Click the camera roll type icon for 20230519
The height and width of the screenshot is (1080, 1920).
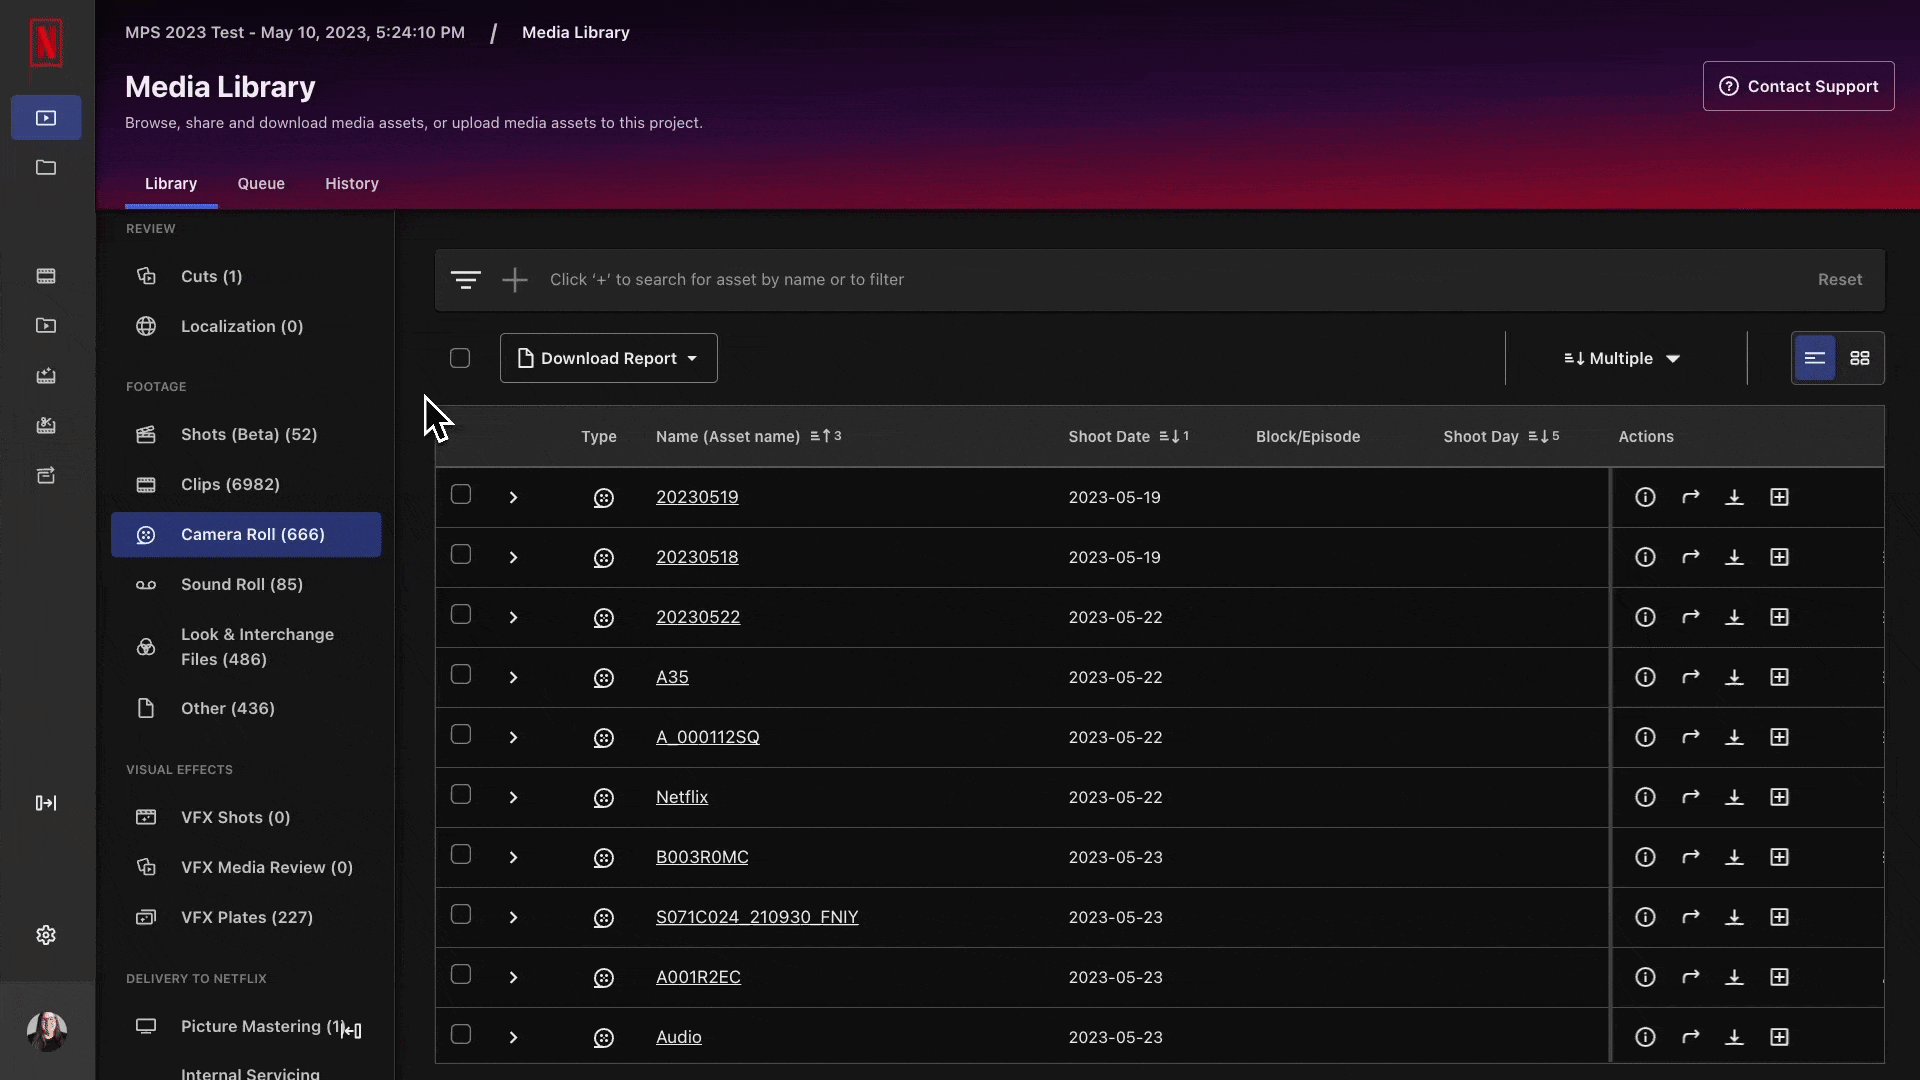603,498
